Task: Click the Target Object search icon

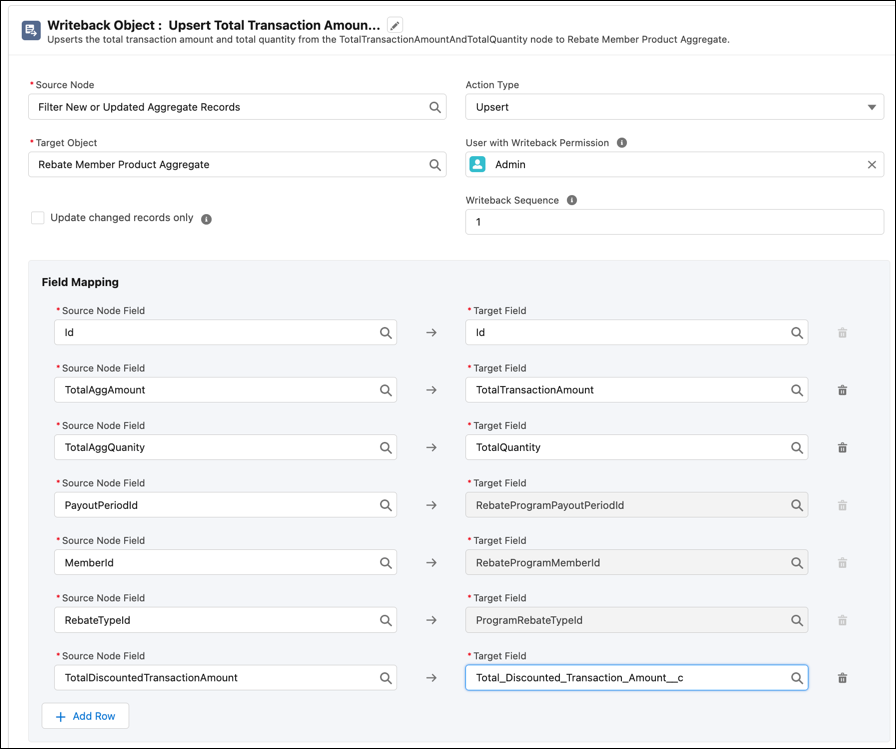Action: [434, 165]
